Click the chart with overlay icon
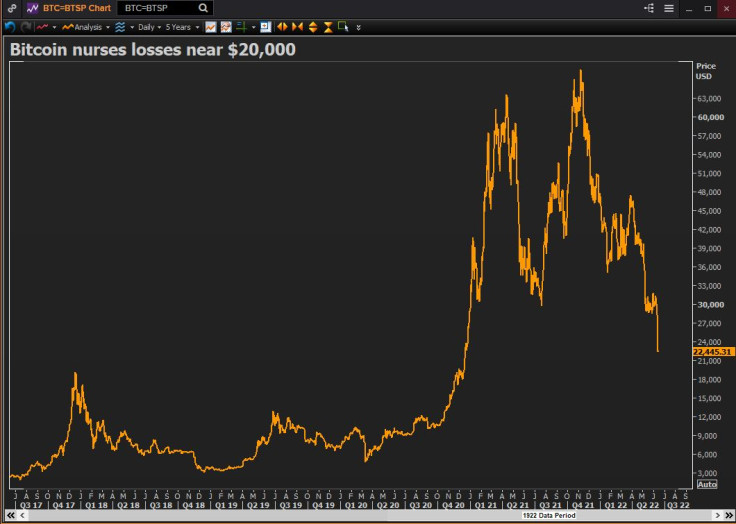The height and width of the screenshot is (524, 736). point(226,27)
